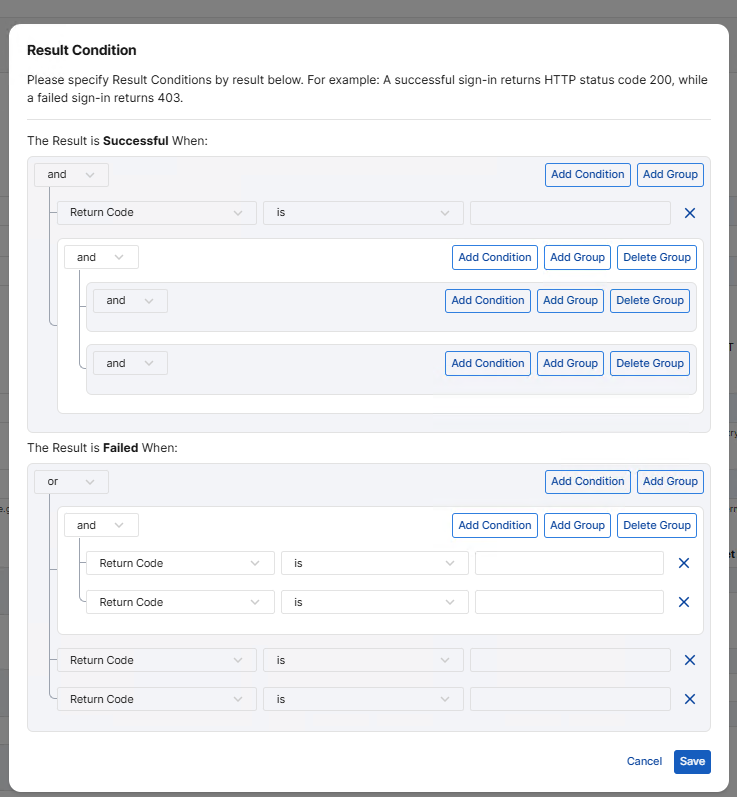The width and height of the screenshot is (737, 797).
Task: Open the 'is' operator dropdown in Successful condition
Action: tap(363, 213)
